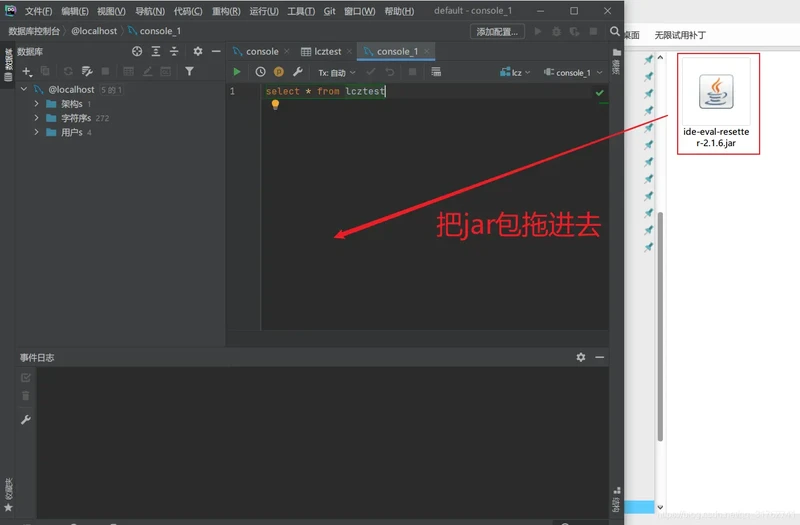Click the event log wrench icon

(26, 420)
